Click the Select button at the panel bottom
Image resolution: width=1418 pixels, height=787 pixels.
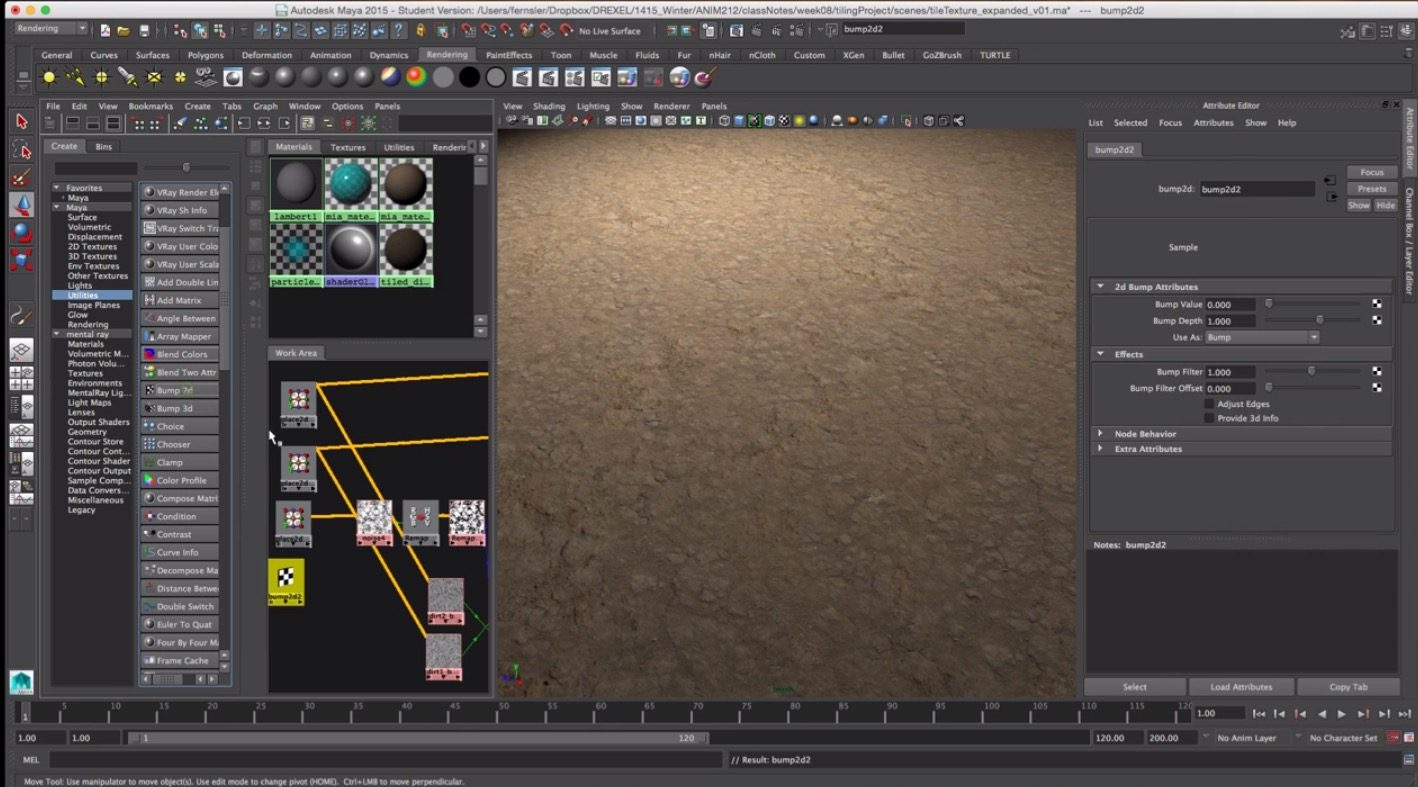pos(1135,687)
